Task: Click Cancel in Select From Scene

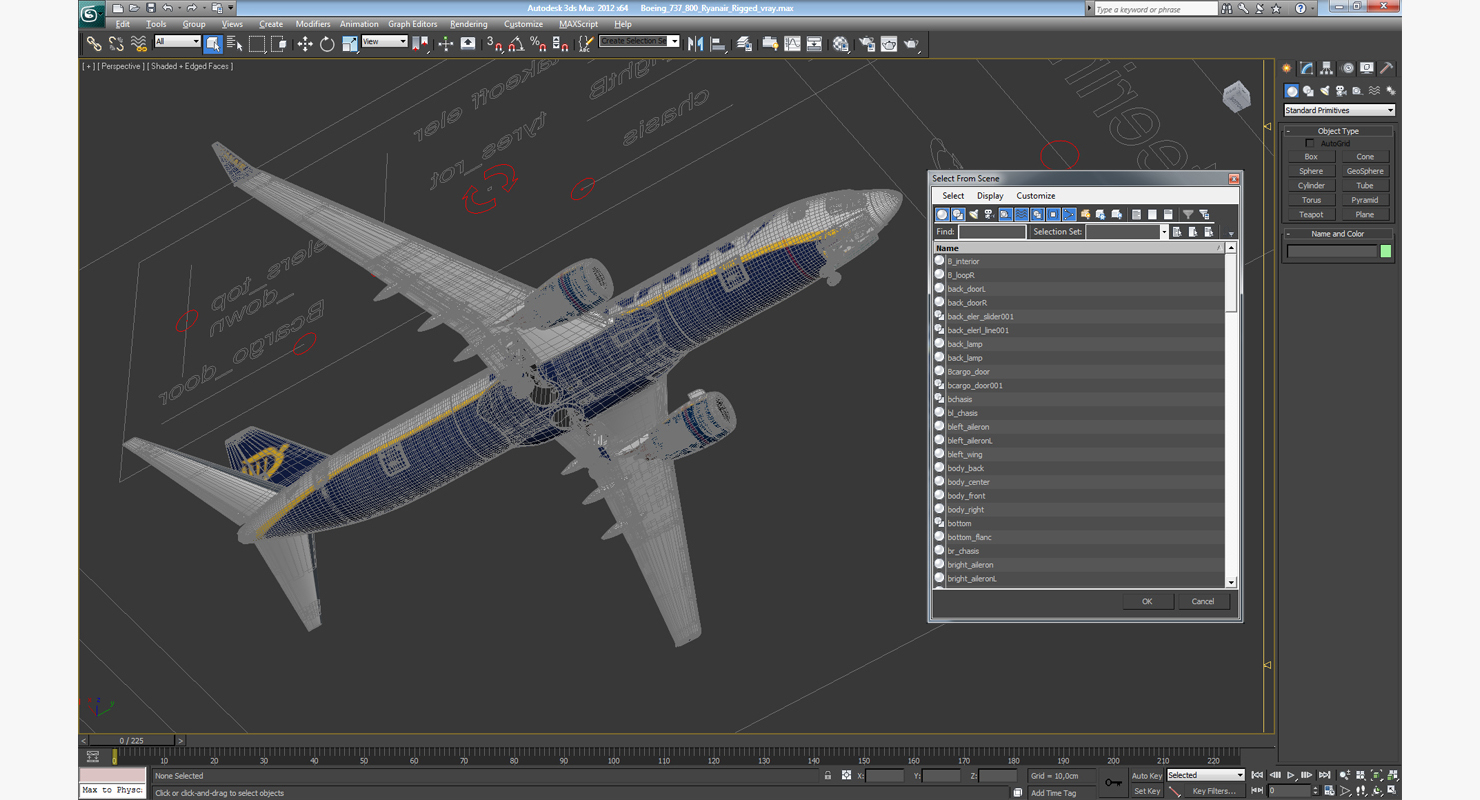Action: coord(1203,601)
